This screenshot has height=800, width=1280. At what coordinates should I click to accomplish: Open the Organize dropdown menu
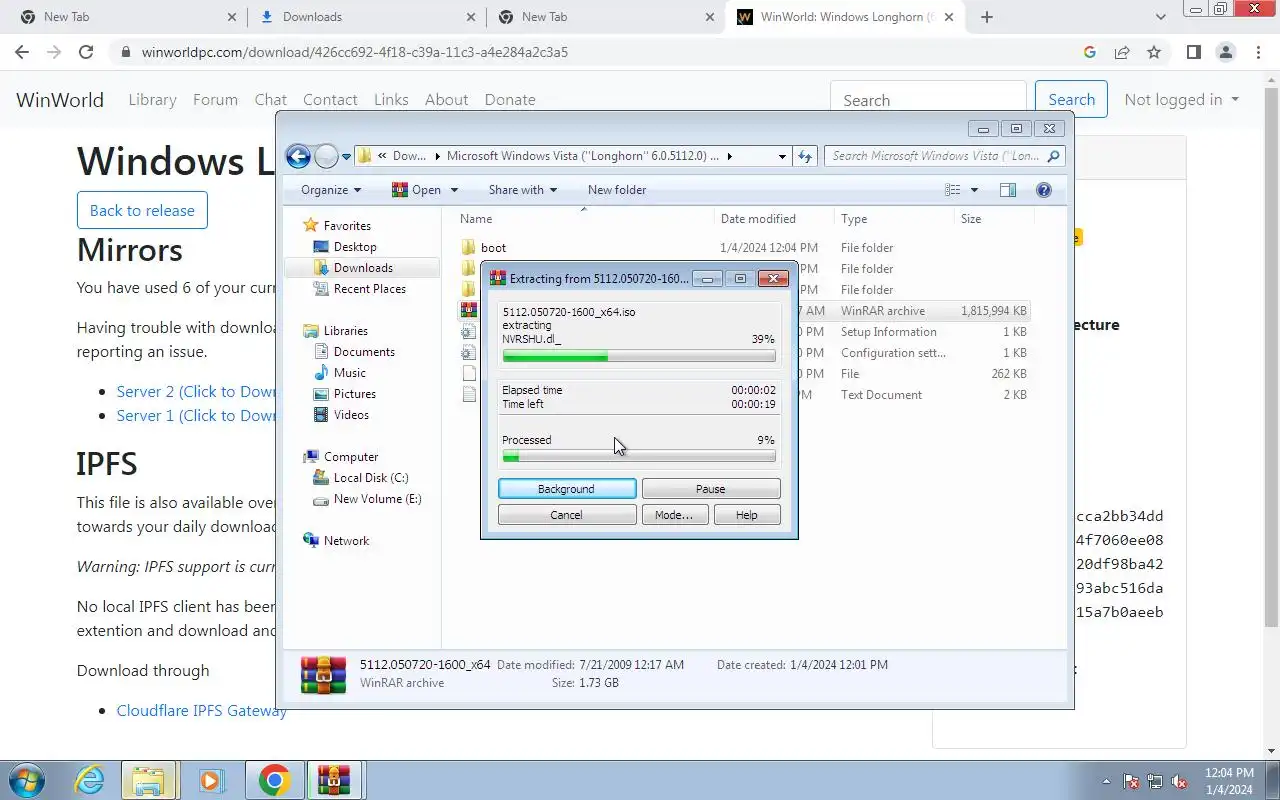pyautogui.click(x=331, y=190)
